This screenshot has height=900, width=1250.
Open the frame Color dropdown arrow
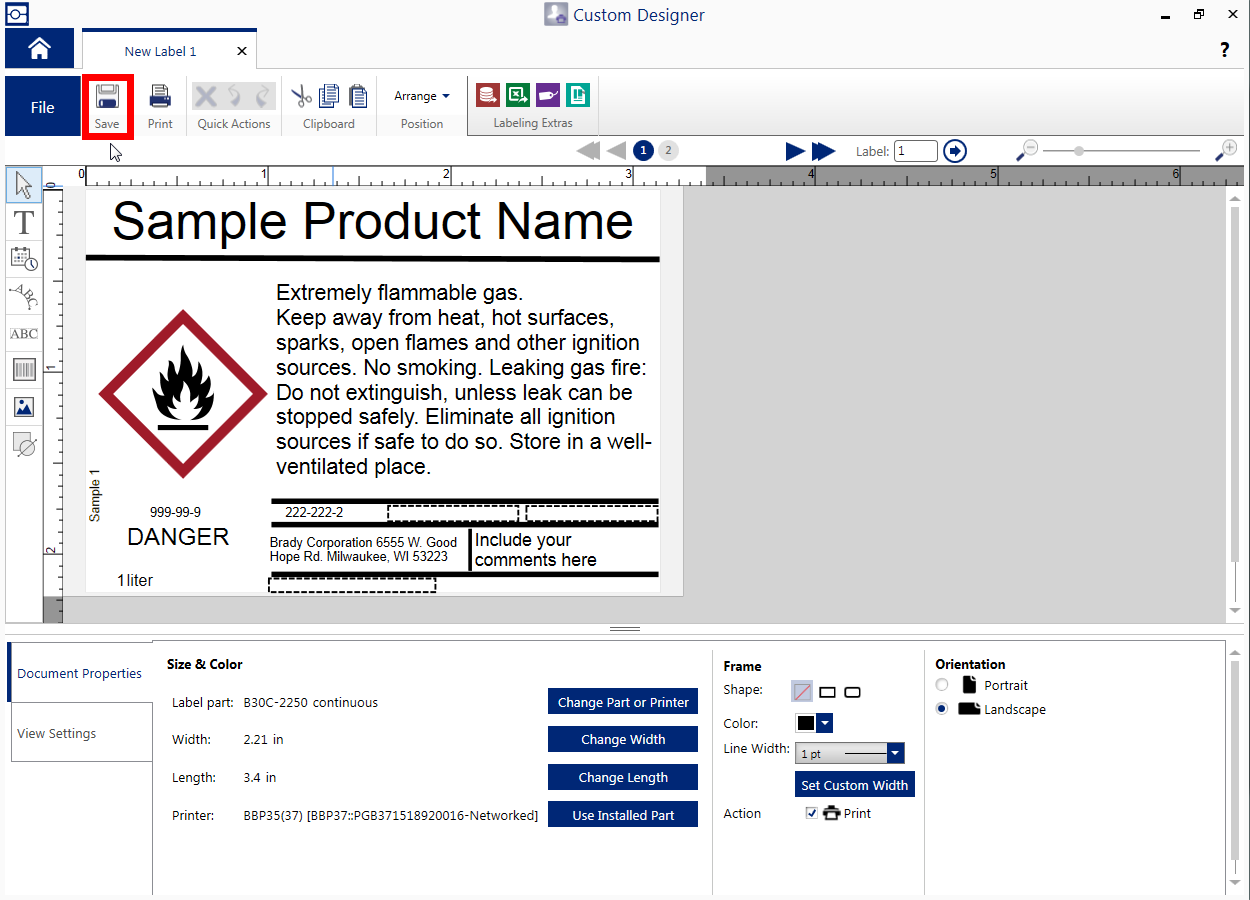(825, 723)
